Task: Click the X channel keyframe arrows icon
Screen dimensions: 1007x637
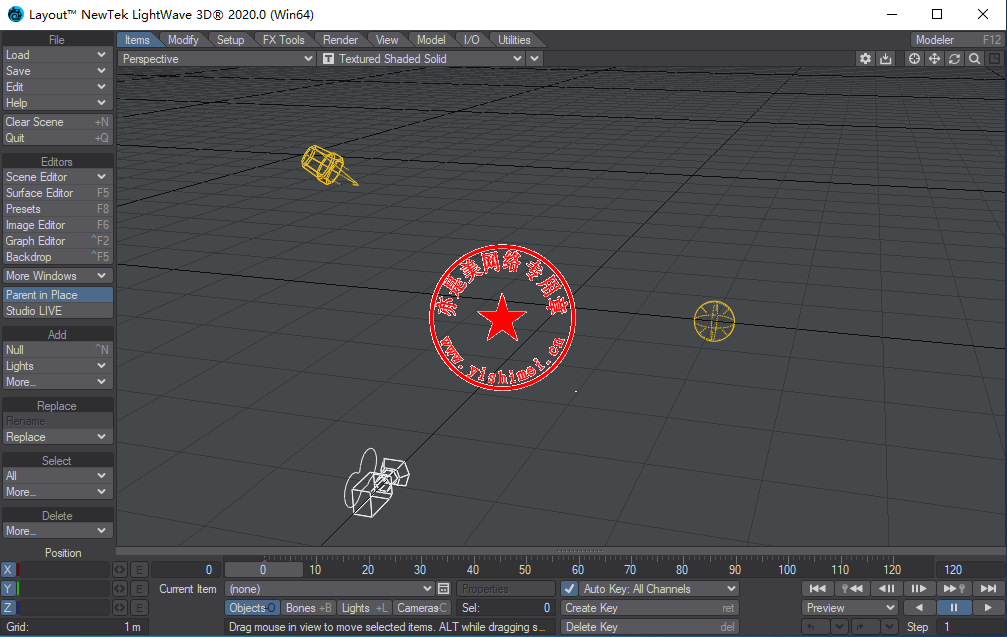Action: pos(119,570)
